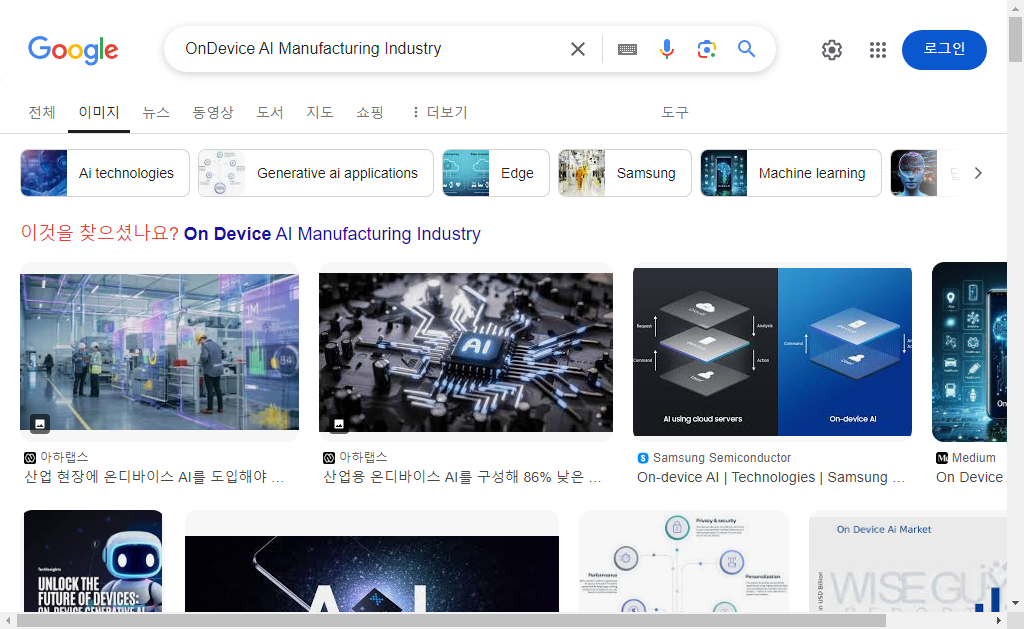Show more filter chips with right chevron
The width and height of the screenshot is (1024, 629).
[978, 173]
